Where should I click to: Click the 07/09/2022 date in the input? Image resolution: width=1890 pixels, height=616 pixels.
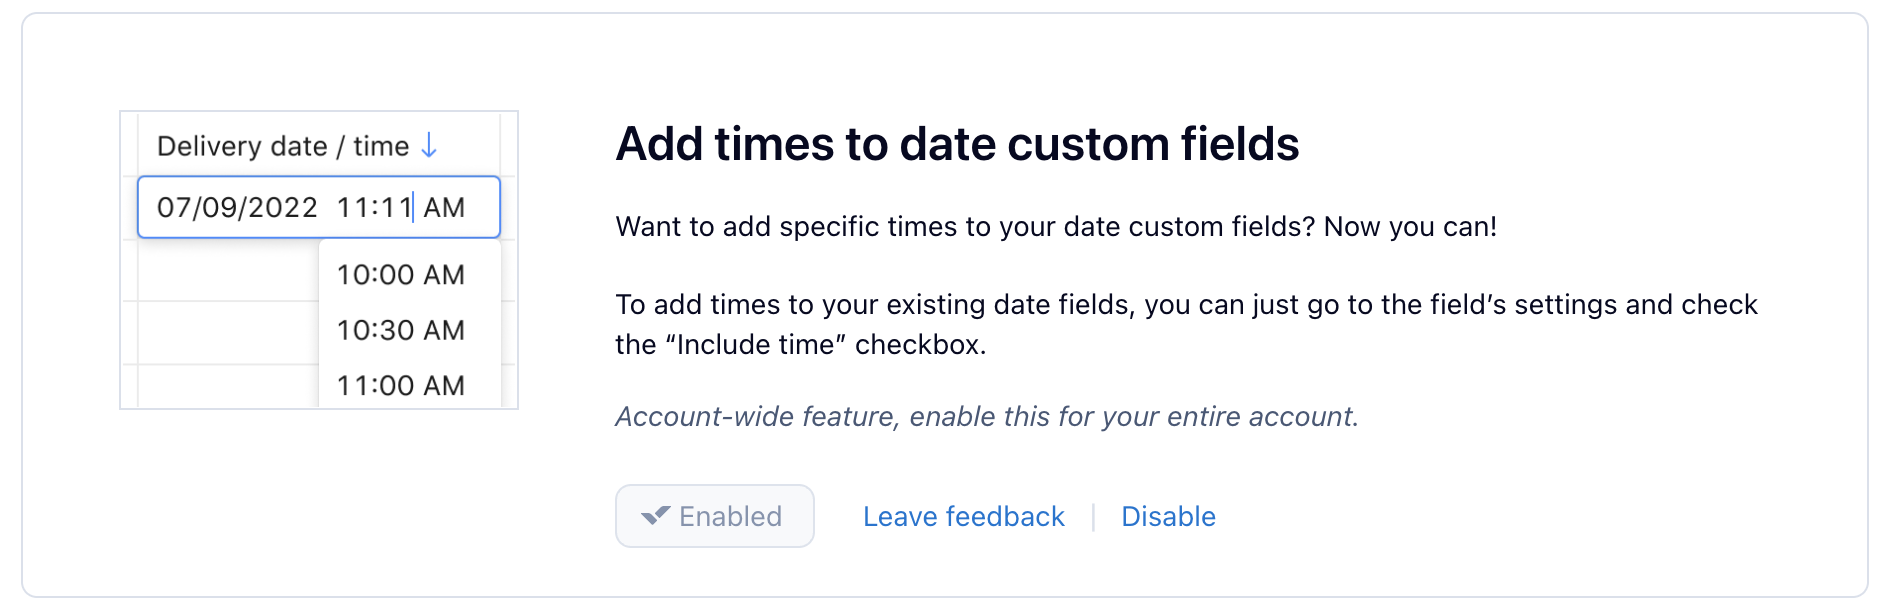pyautogui.click(x=237, y=208)
